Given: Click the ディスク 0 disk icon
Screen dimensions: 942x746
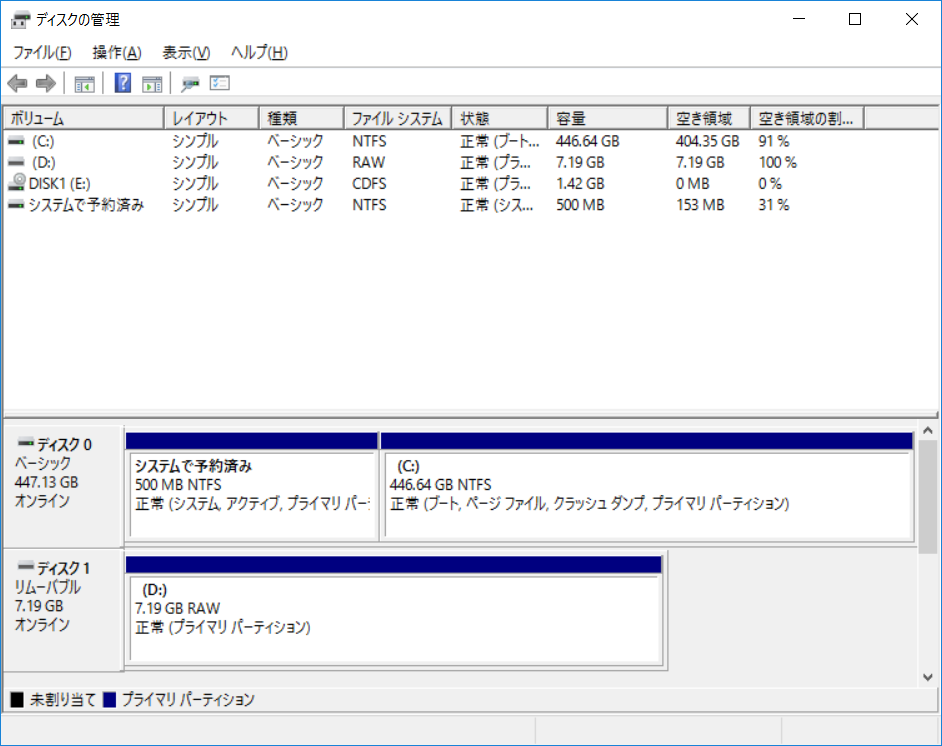Looking at the screenshot, I should (25, 443).
